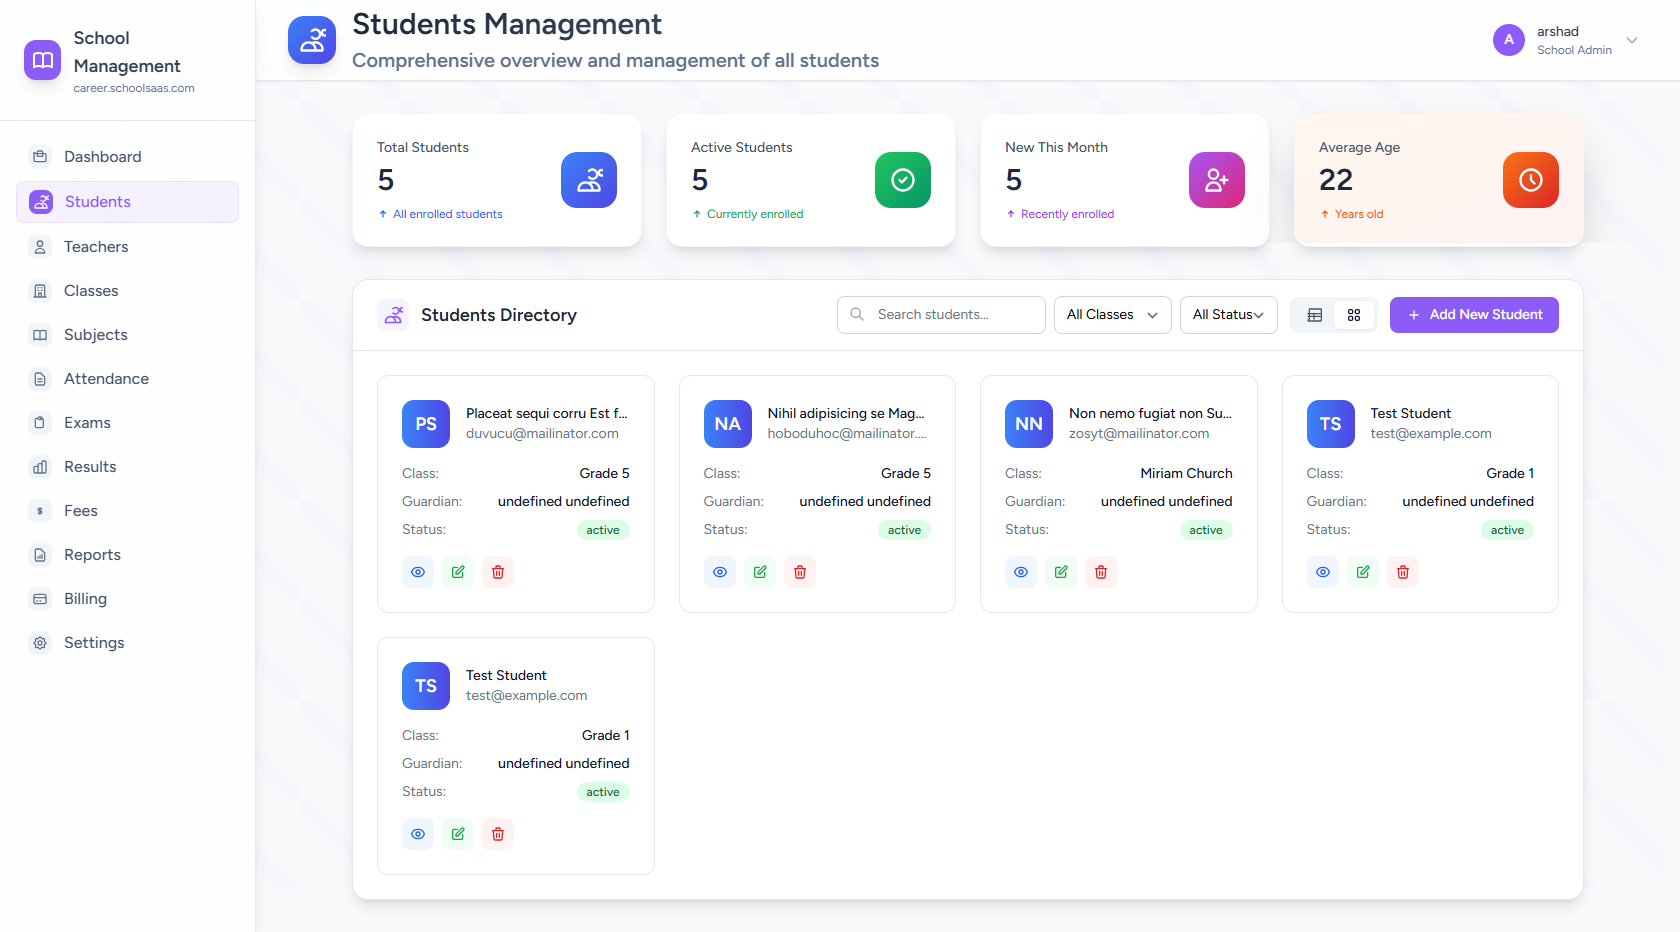Delete the Nihil adipisicing student card
Image resolution: width=1680 pixels, height=932 pixels.
[800, 572]
